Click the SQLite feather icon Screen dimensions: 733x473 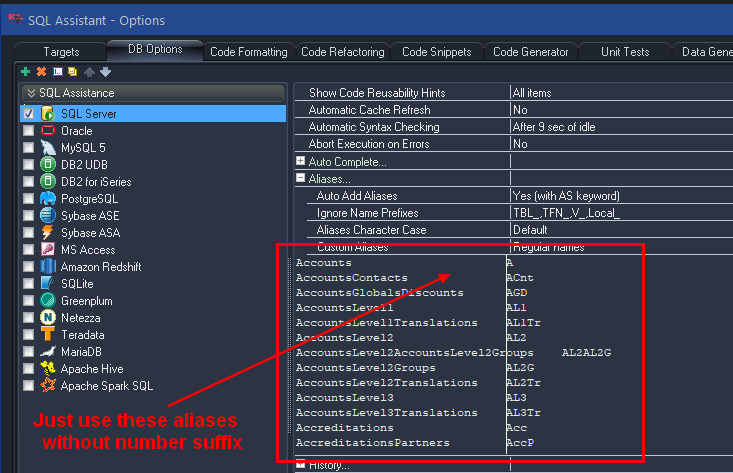(x=48, y=283)
